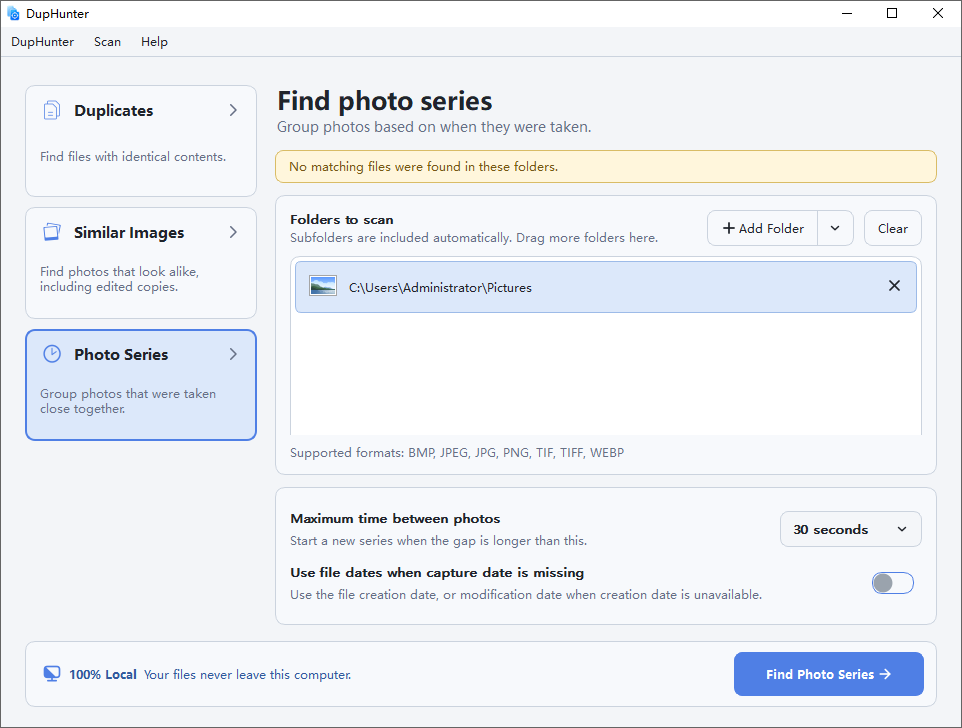Toggle use file dates when capture date missing
962x728 pixels.
[x=892, y=583]
